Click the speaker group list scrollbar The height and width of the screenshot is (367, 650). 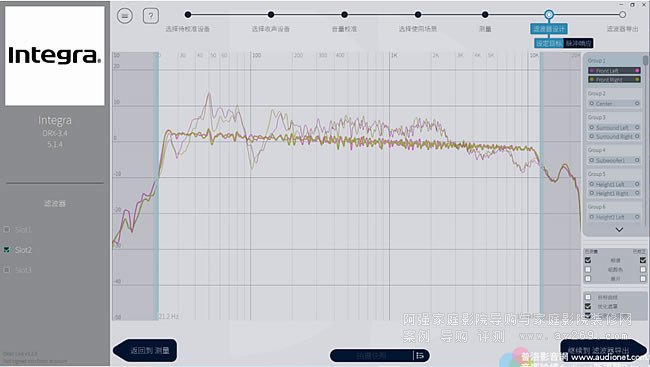pos(645,61)
